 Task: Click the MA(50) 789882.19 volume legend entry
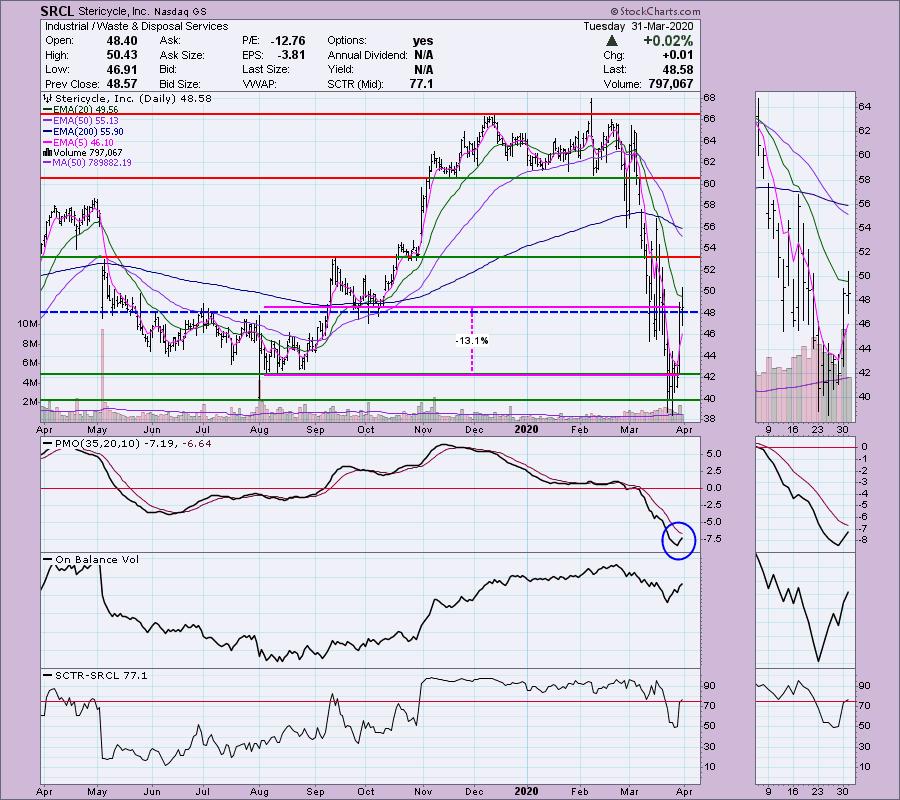coord(87,163)
